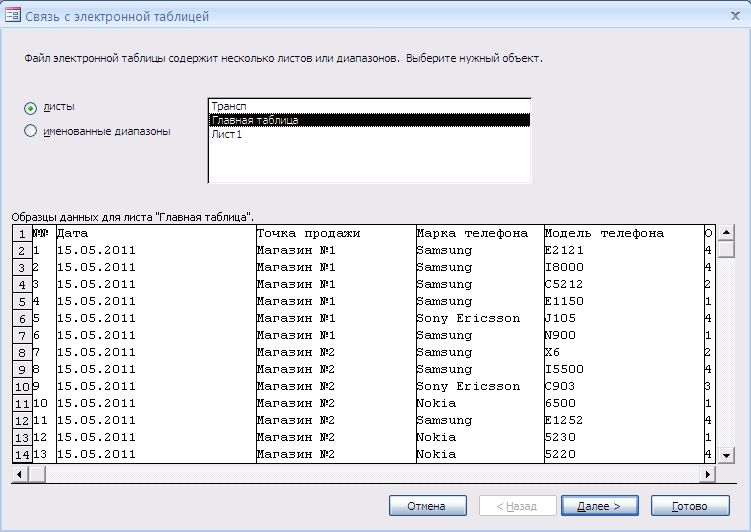Click the horizontal scrollbar right arrow
The width and height of the screenshot is (751, 532).
click(x=707, y=475)
